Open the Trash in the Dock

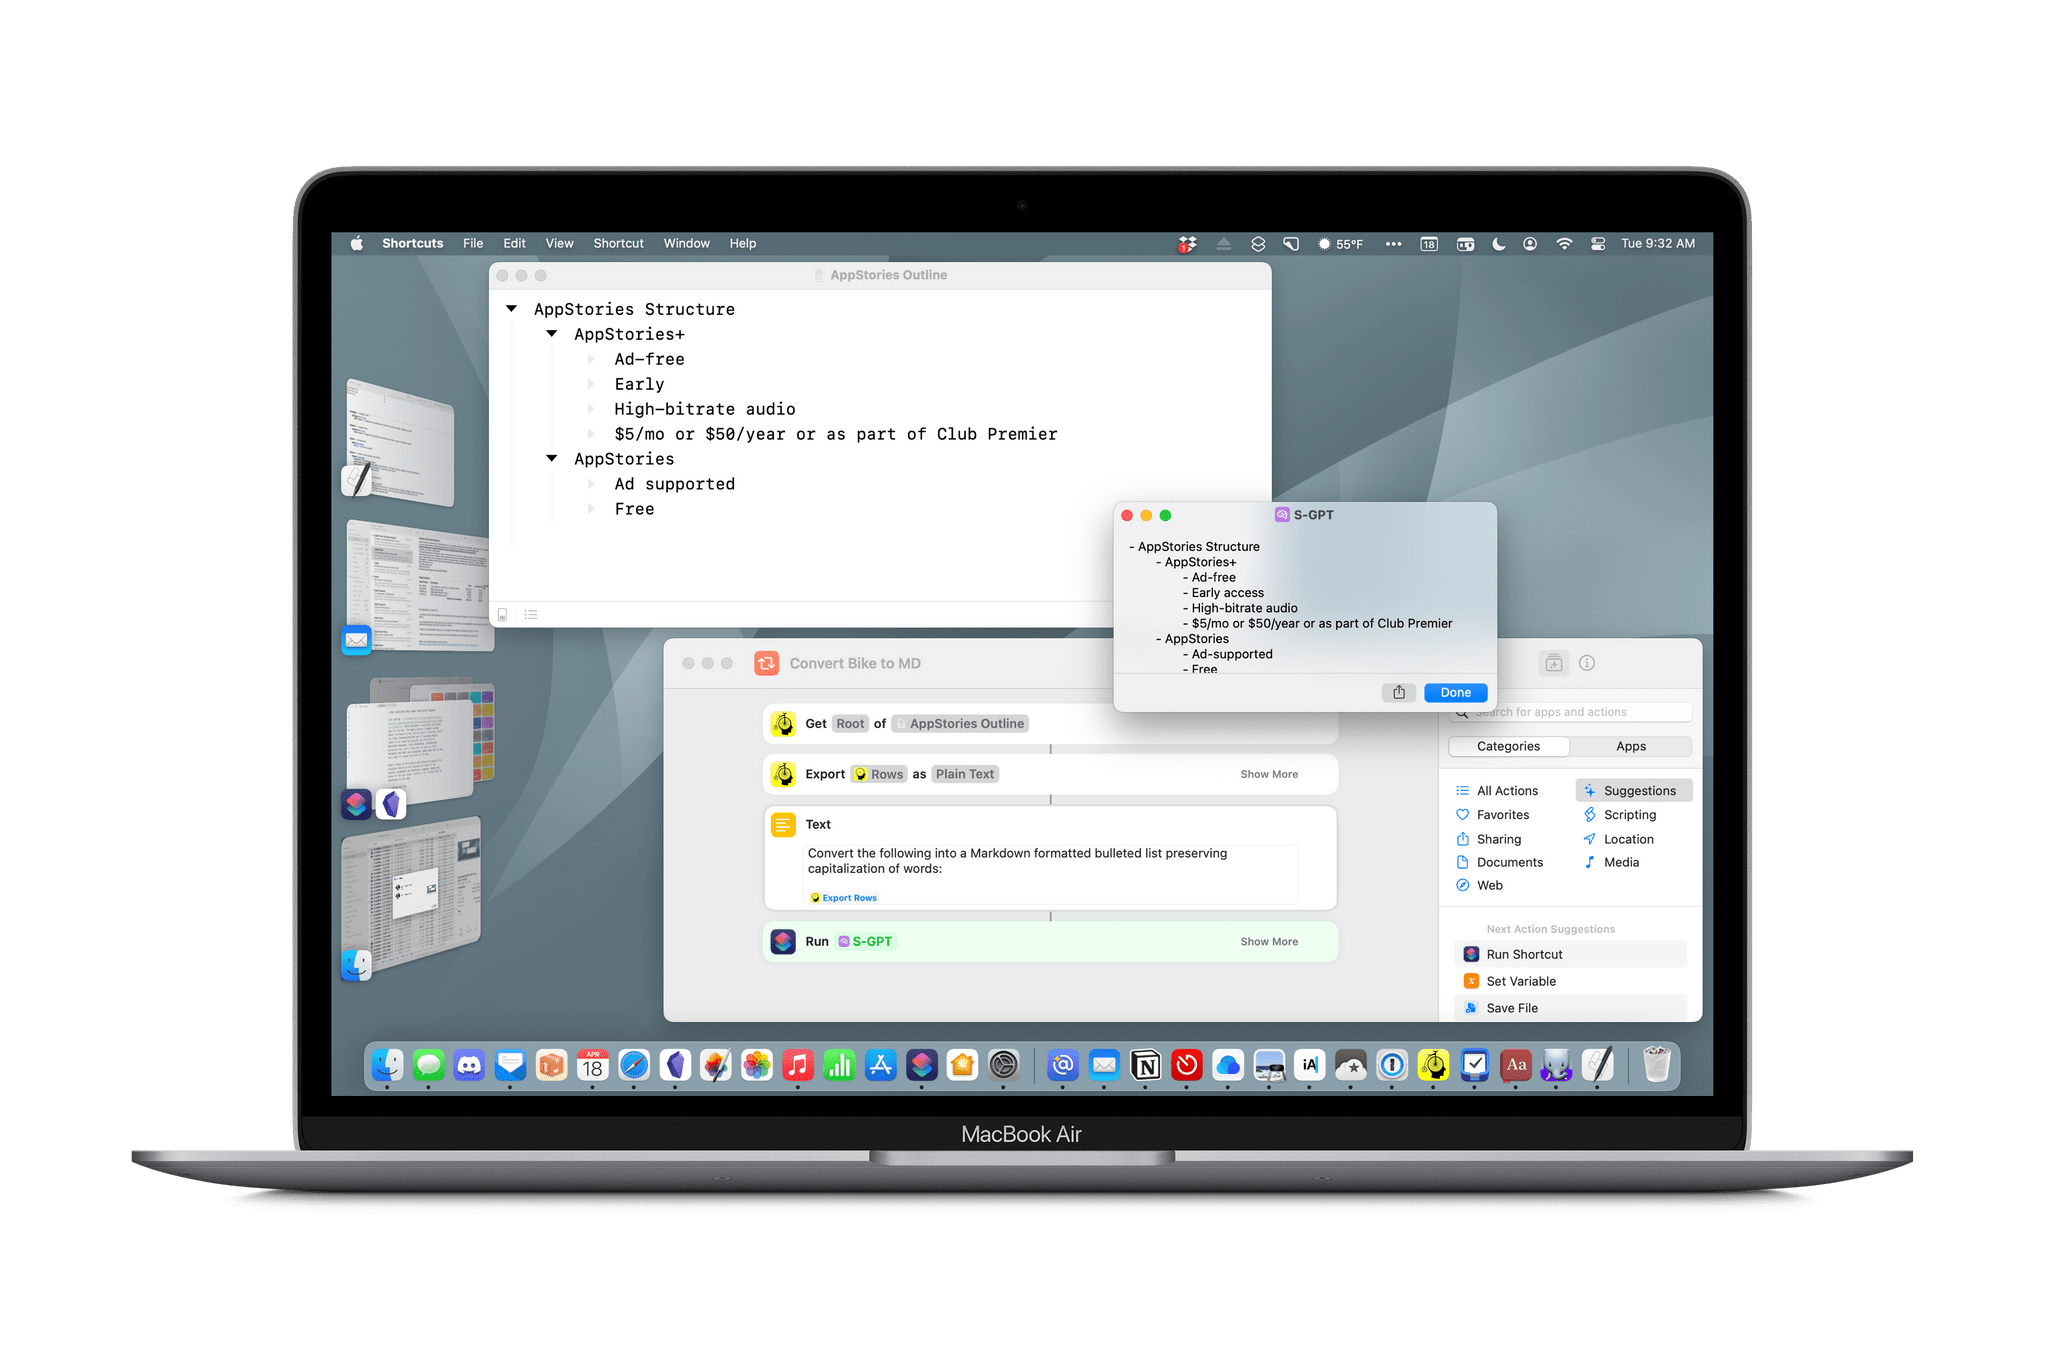1657,1065
